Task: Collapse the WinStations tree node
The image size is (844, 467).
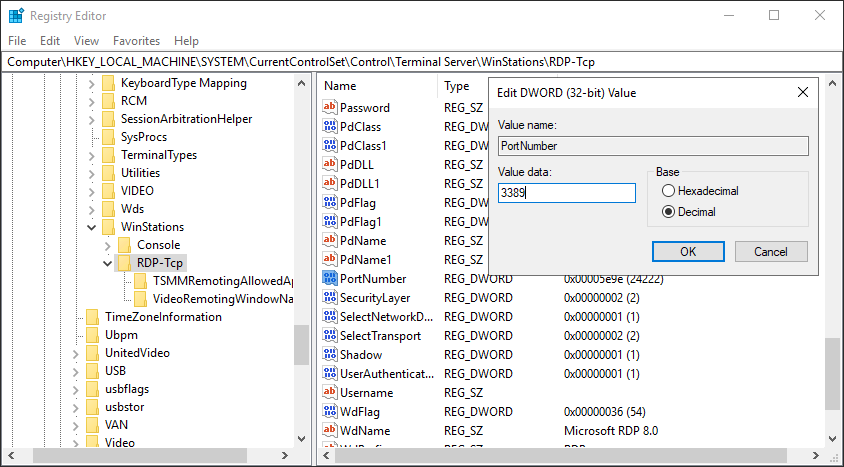Action: [92, 227]
